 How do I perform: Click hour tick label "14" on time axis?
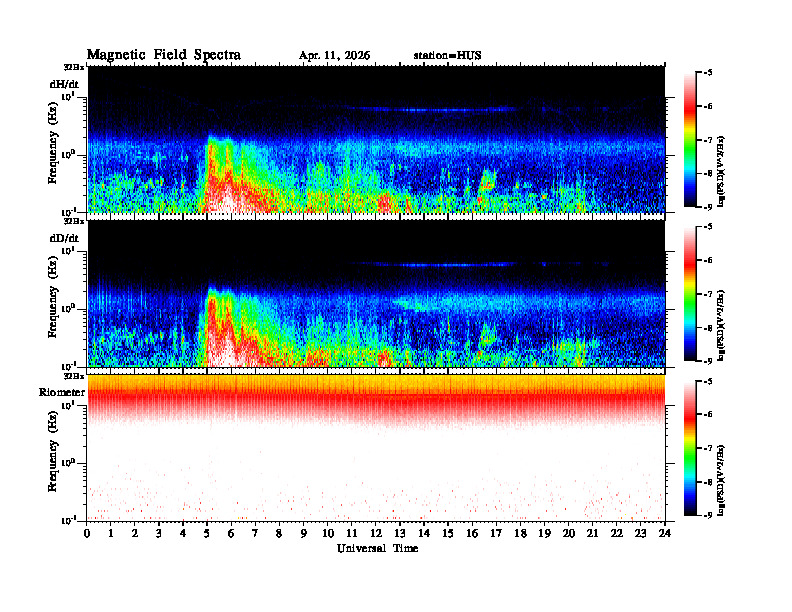[x=424, y=533]
